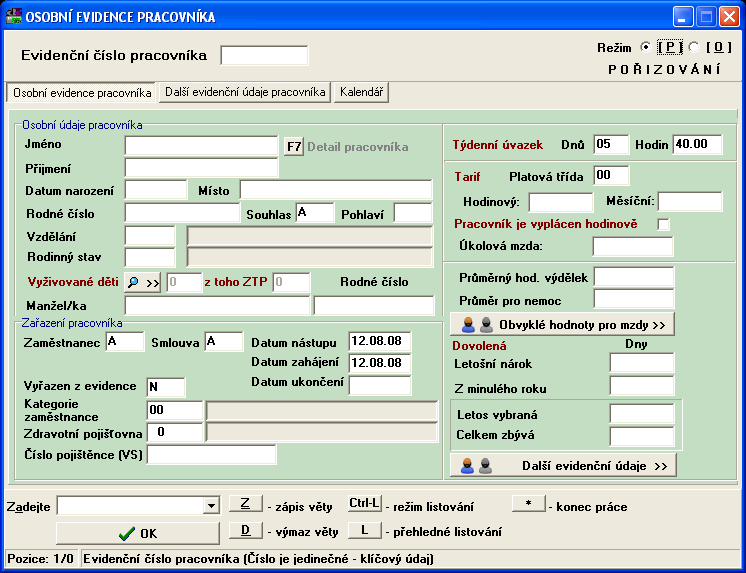Click the Datum nástupu field
Viewport: 746px width, 573px height.
tap(380, 342)
